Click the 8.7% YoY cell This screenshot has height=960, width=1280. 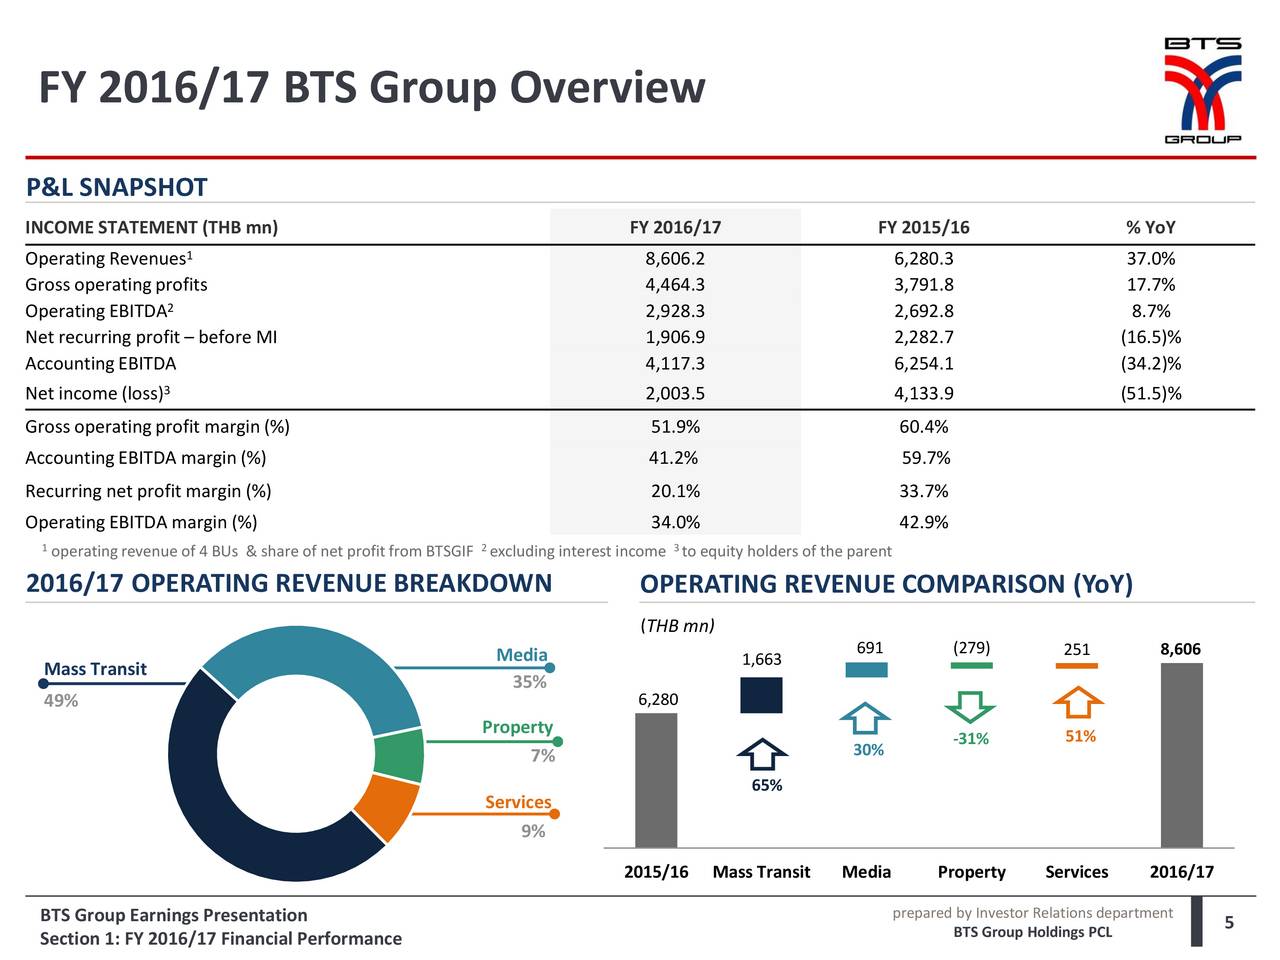(1151, 311)
